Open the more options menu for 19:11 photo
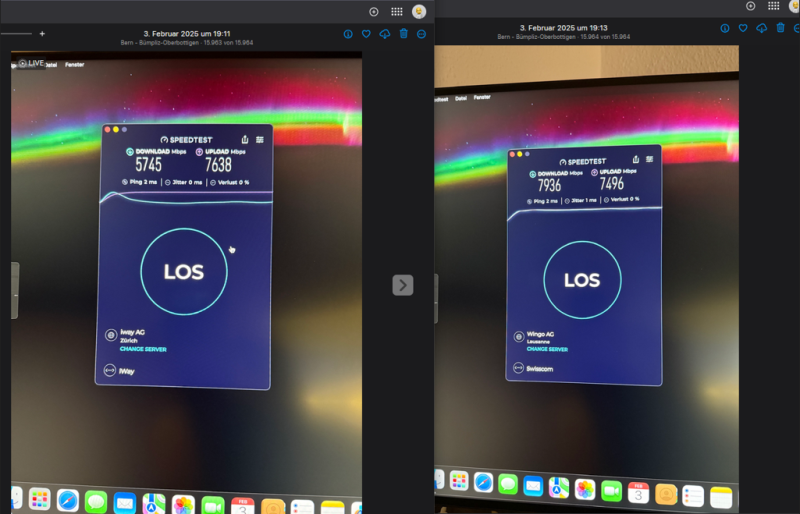 pos(422,34)
